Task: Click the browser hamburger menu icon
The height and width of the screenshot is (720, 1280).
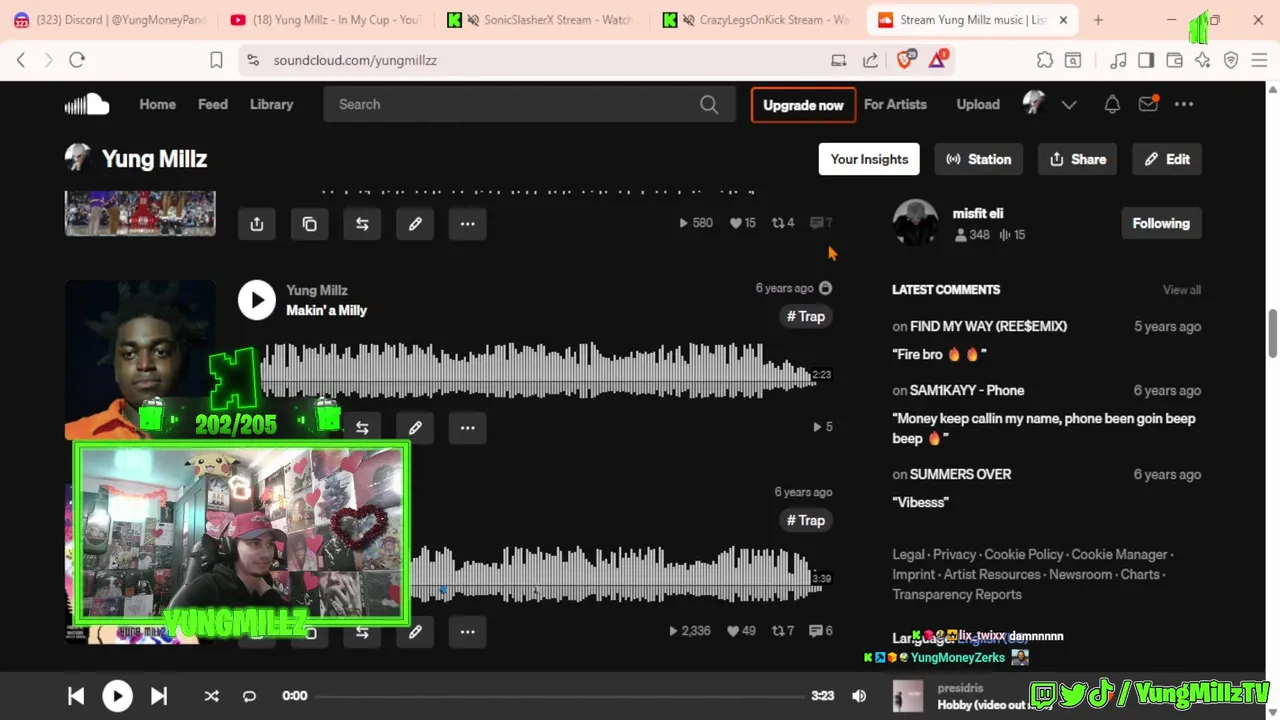Action: point(1259,60)
